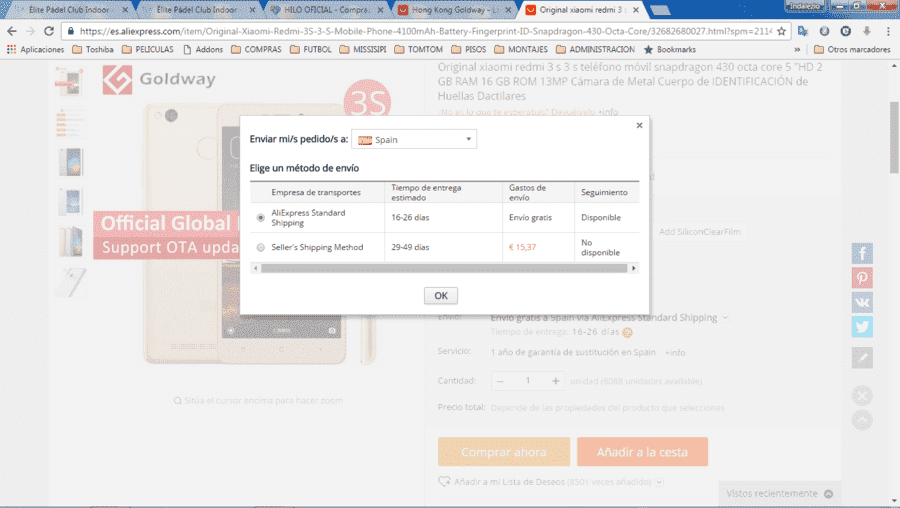Go back with the browser back arrow
This screenshot has width=900, height=508.
tap(12, 31)
